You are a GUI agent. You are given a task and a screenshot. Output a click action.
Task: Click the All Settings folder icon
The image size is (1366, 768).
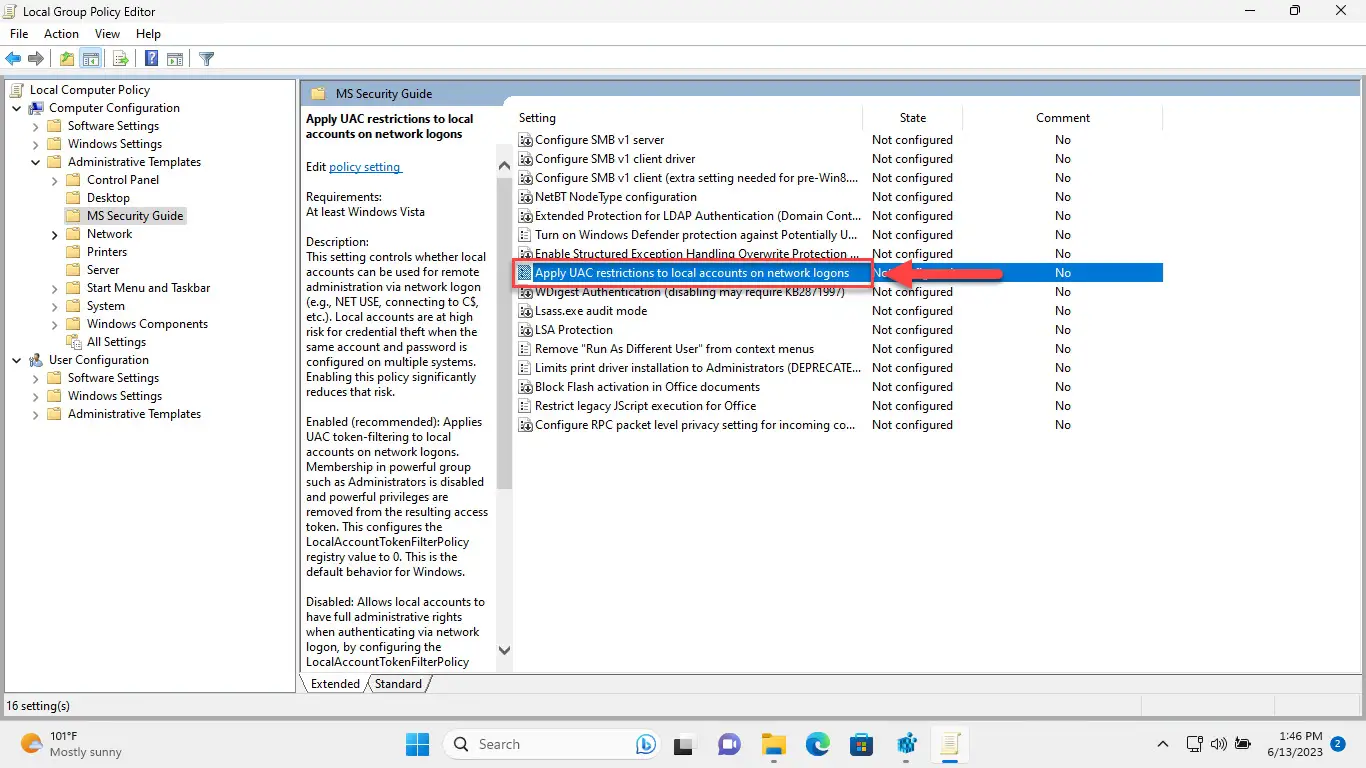pyautogui.click(x=73, y=342)
